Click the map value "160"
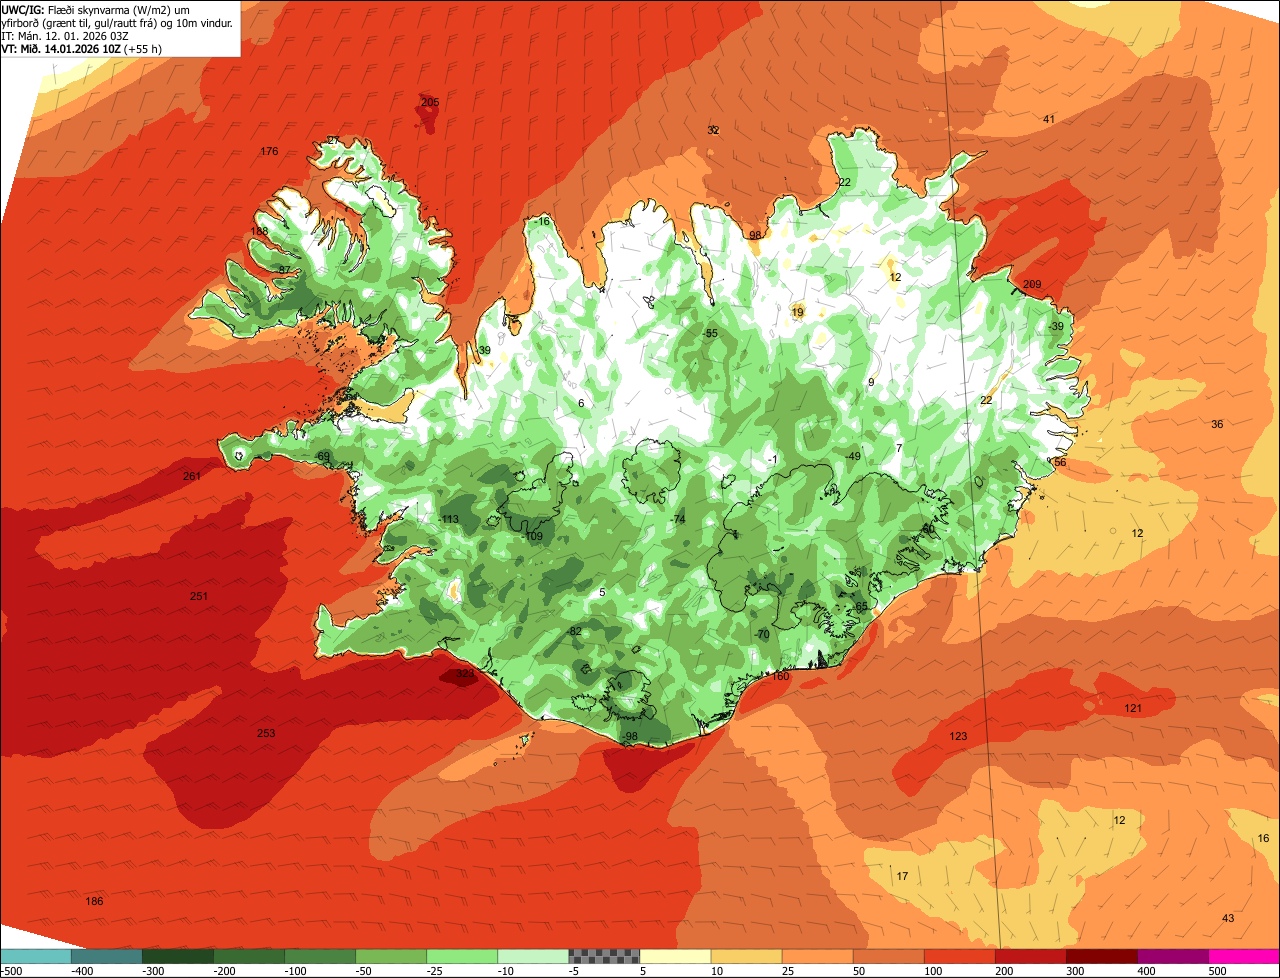Viewport: 1280px width, 978px height. pyautogui.click(x=780, y=676)
